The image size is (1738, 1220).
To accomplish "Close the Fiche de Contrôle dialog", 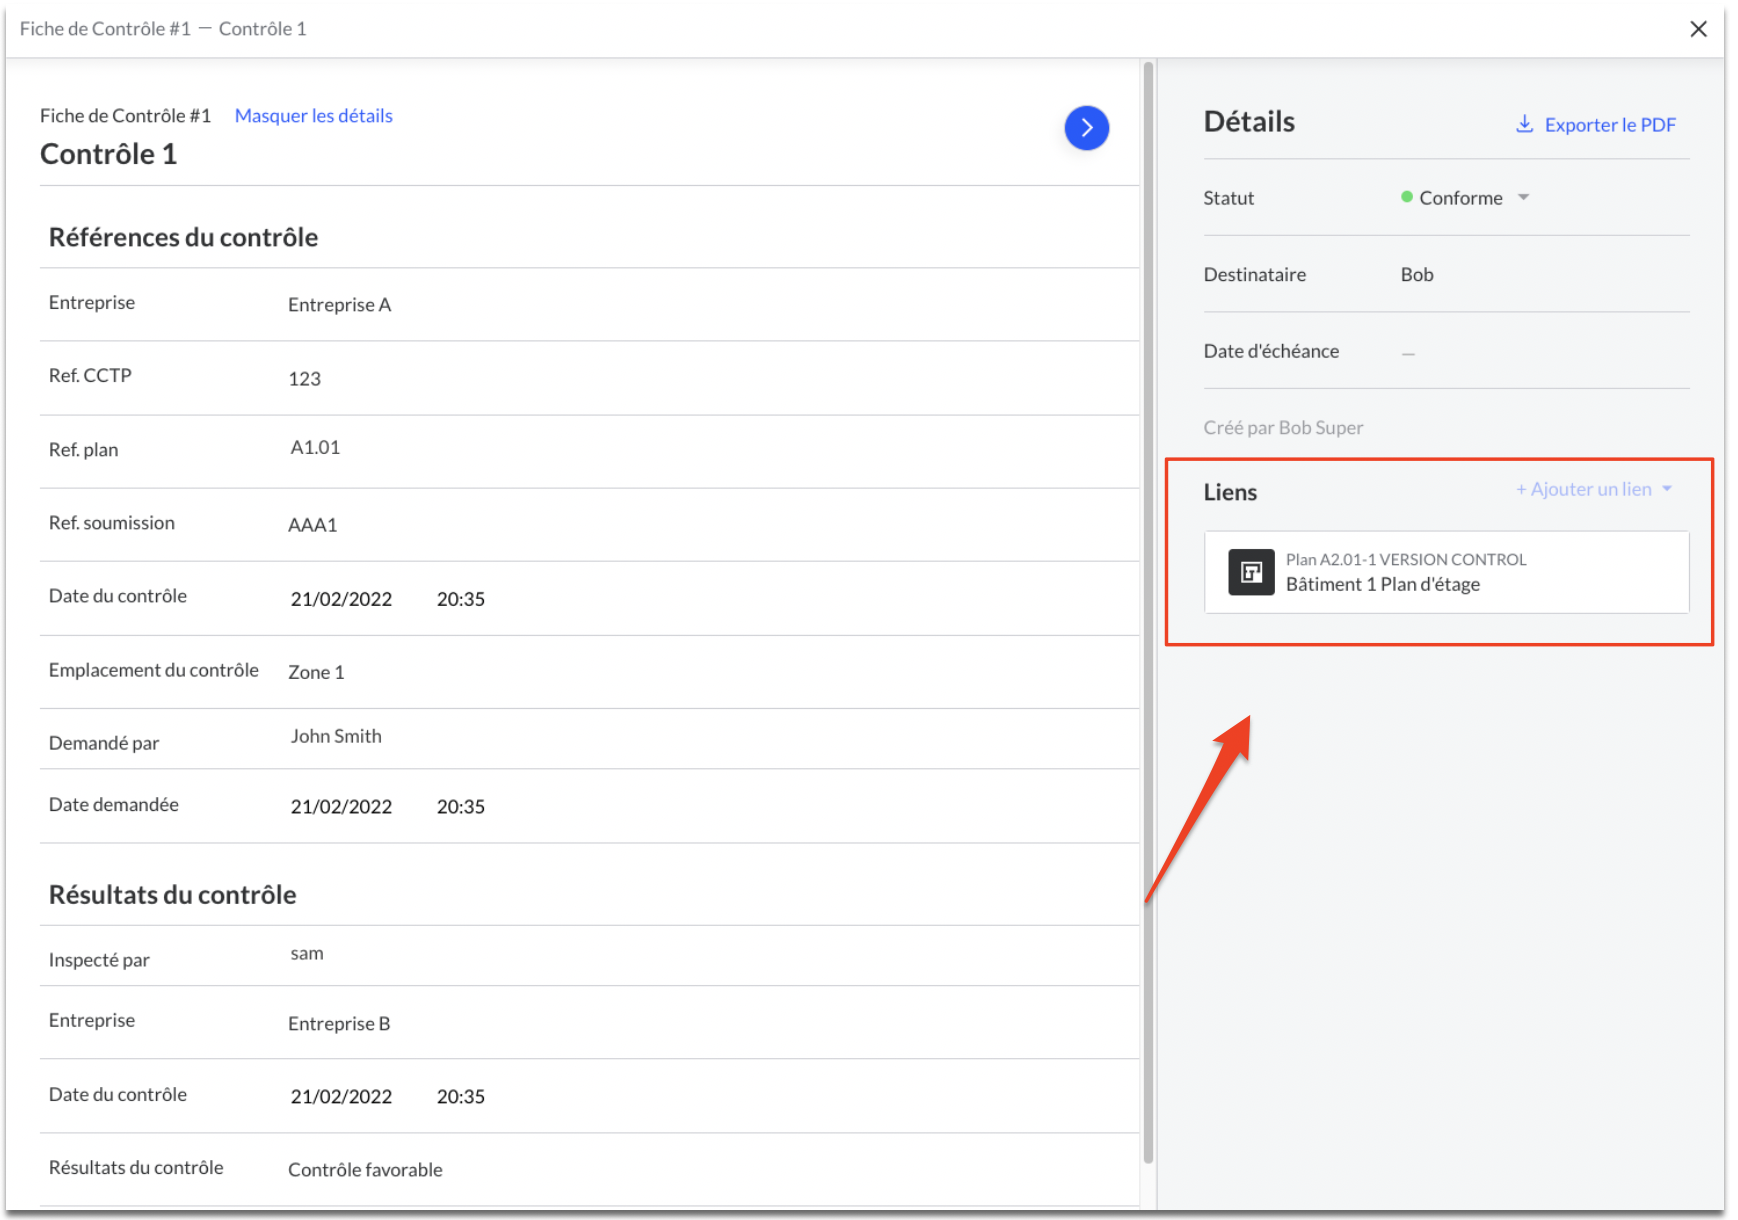I will click(x=1698, y=29).
